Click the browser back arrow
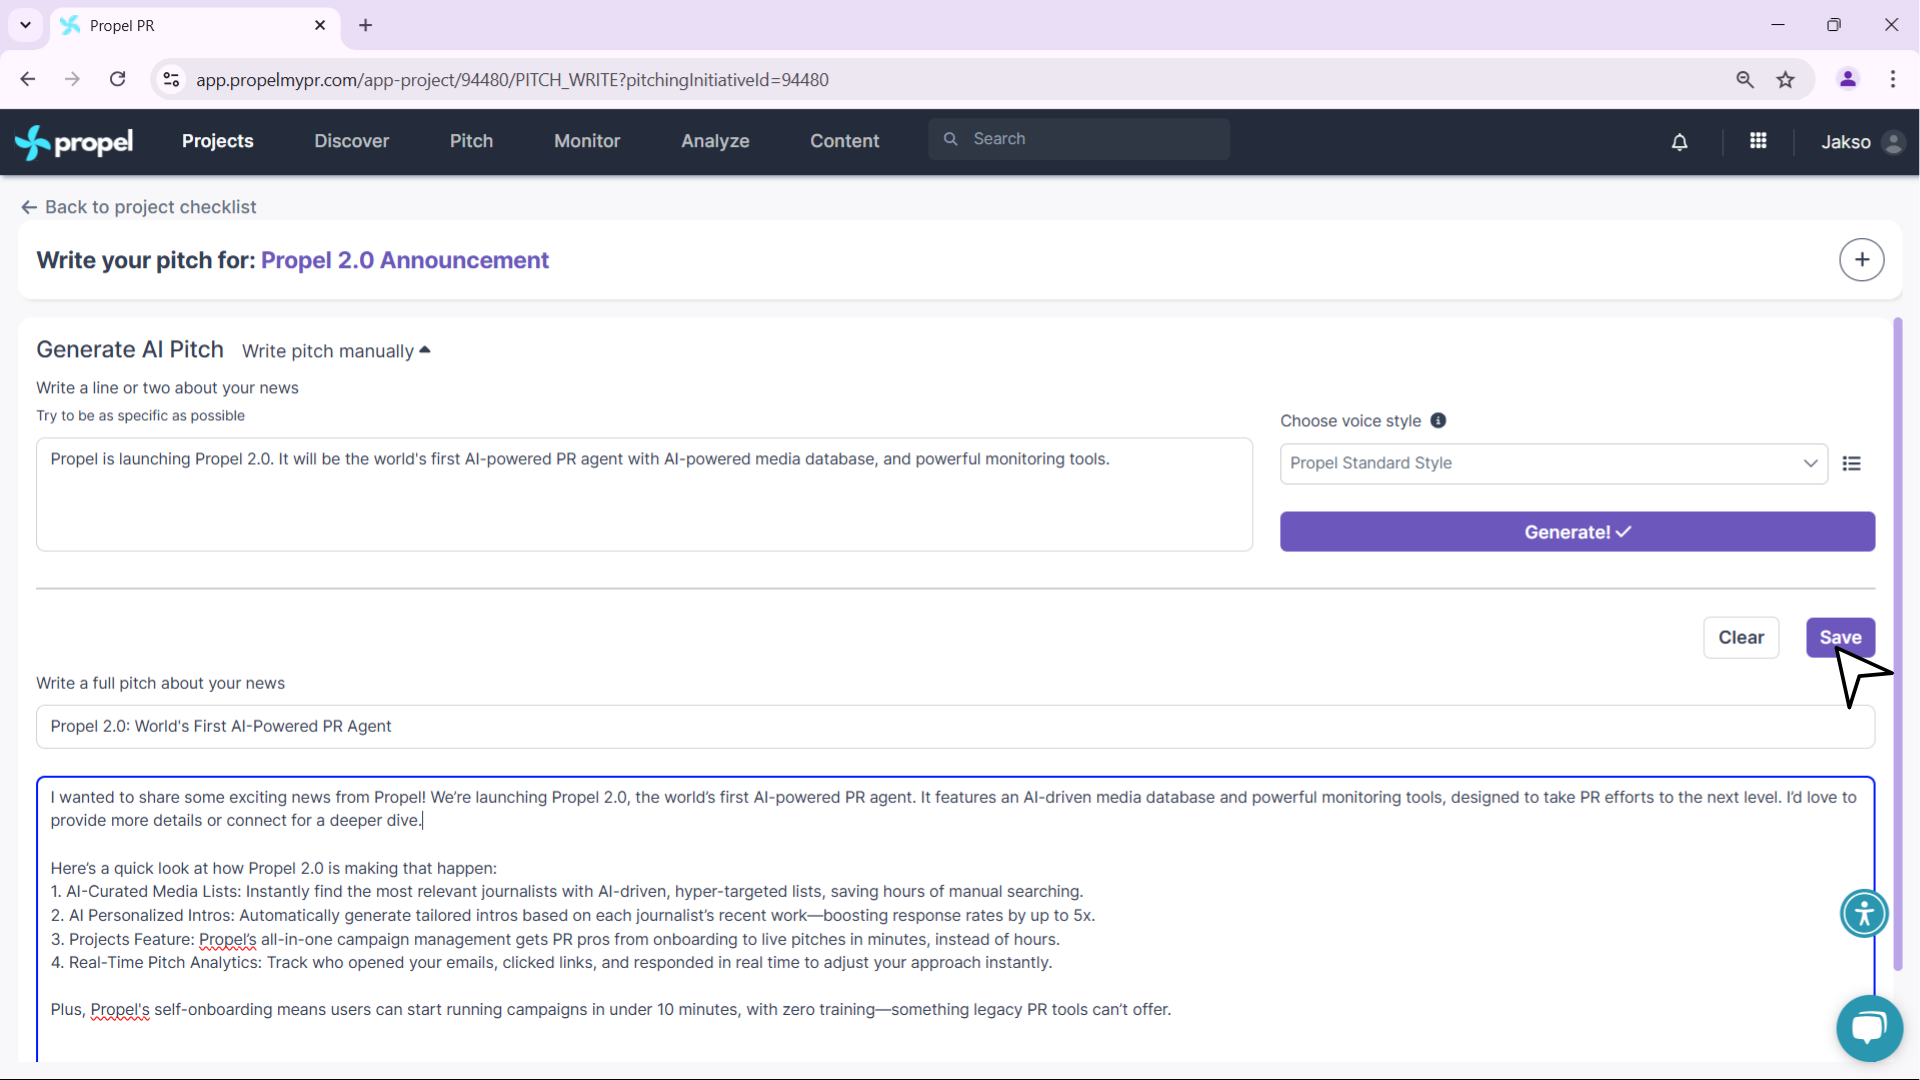Image resolution: width=1920 pixels, height=1080 pixels. pos(28,79)
